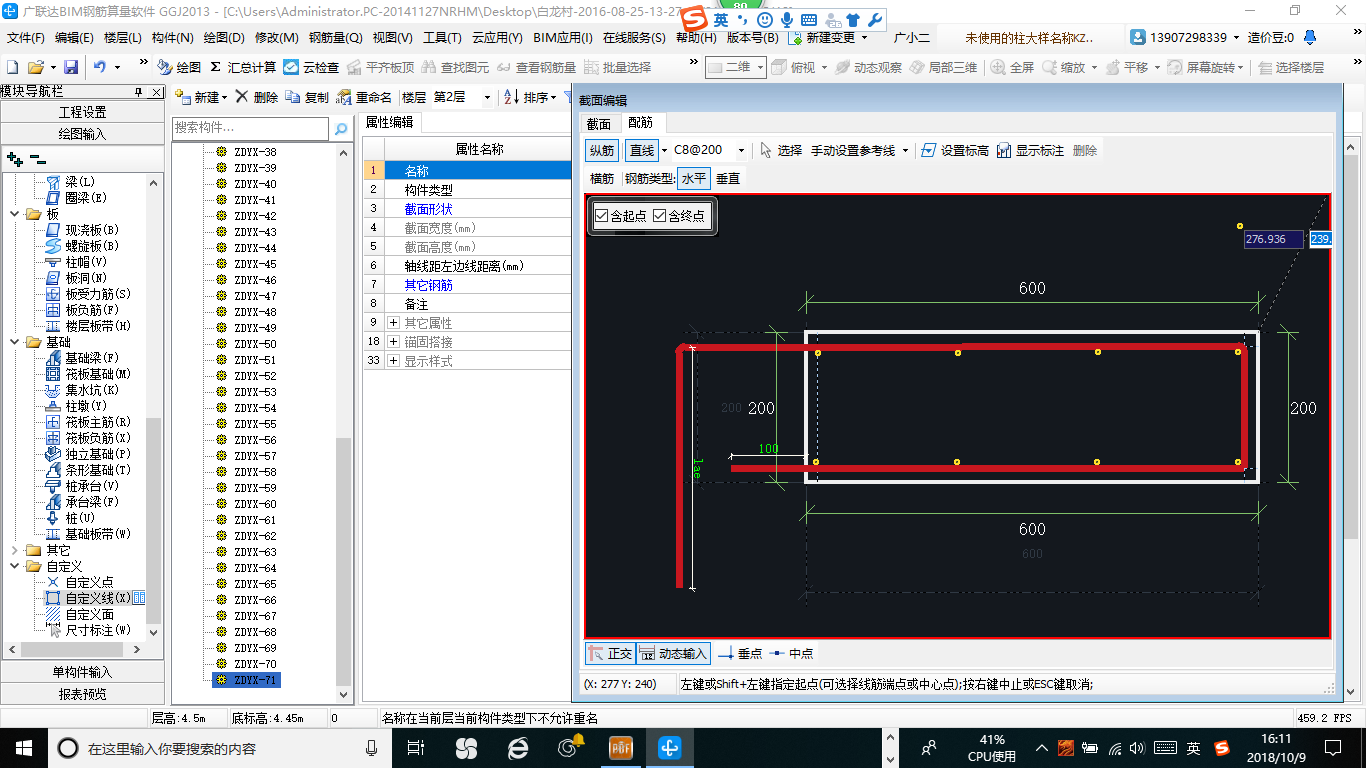
Task: Open the 绘图(D) menu
Action: tap(223, 37)
